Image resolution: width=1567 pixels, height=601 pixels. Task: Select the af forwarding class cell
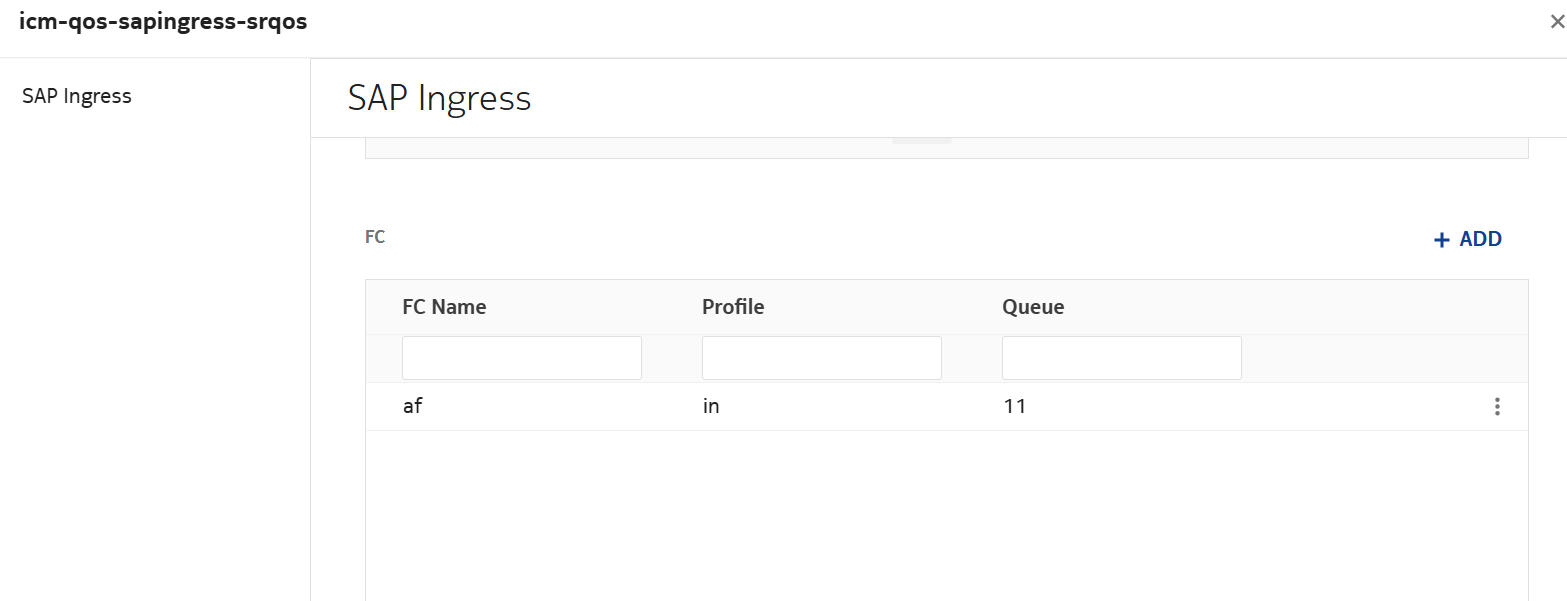[x=412, y=407]
